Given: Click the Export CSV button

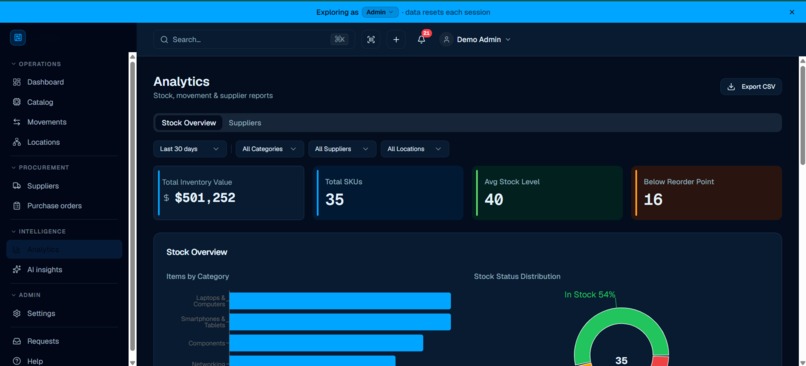Looking at the screenshot, I should (x=751, y=87).
